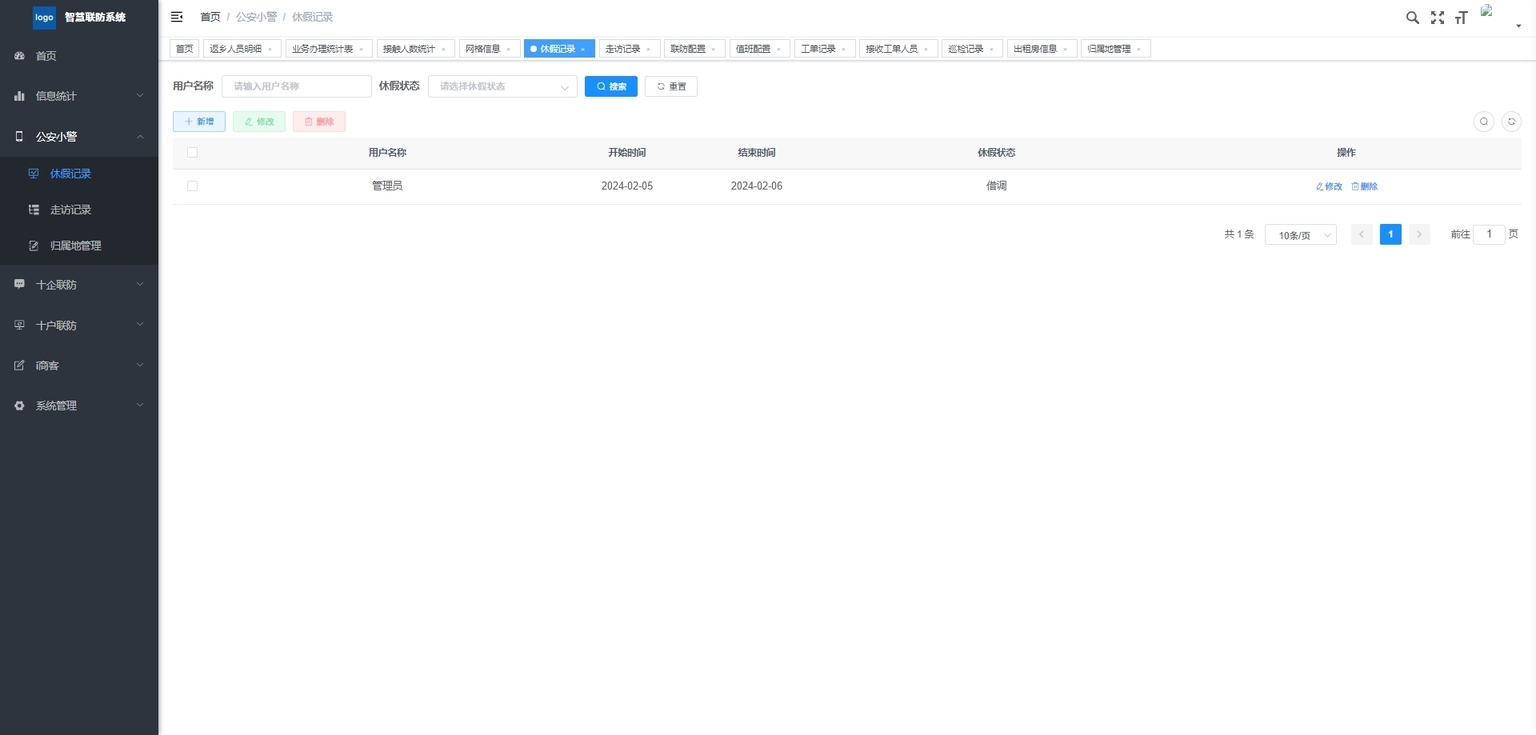1536x735 pixels.
Task: Open the font size setting icon
Action: (1461, 17)
